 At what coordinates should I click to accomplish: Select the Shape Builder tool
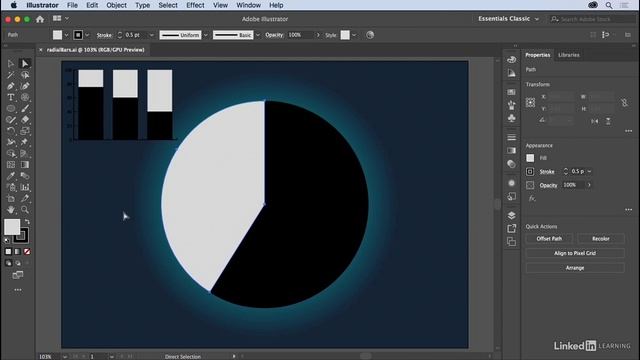[11, 153]
